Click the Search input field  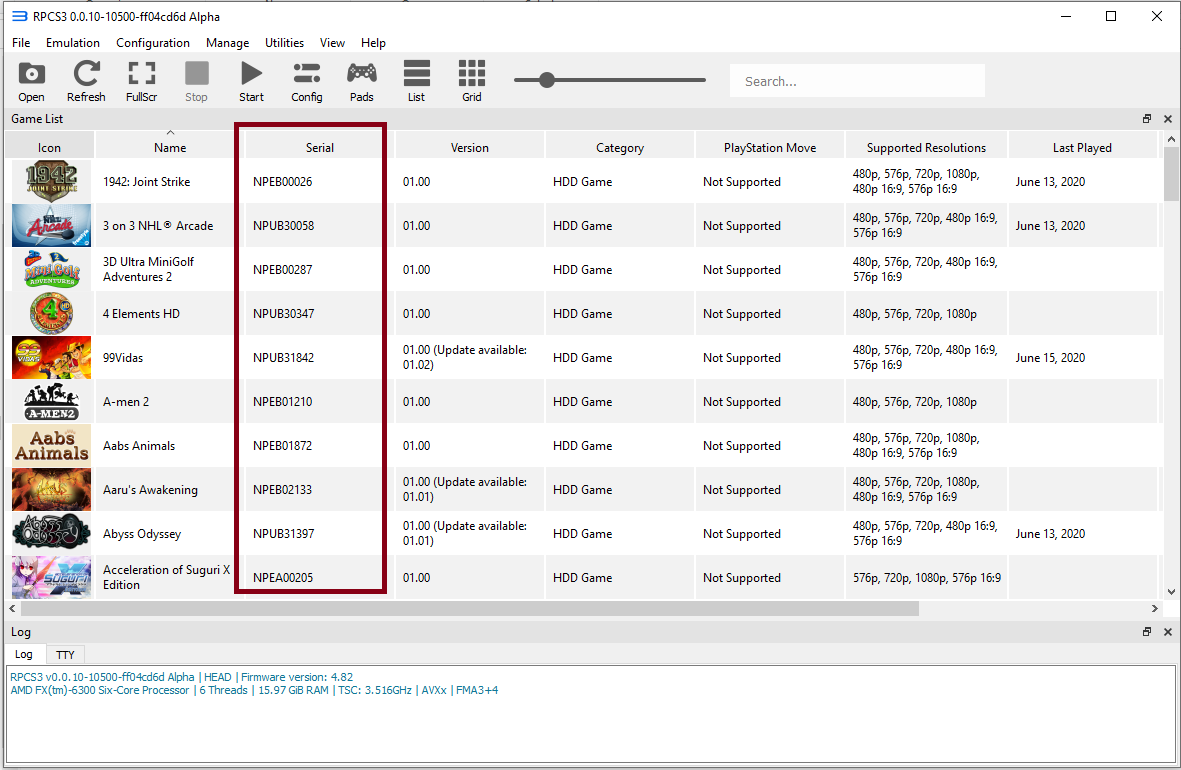857,81
